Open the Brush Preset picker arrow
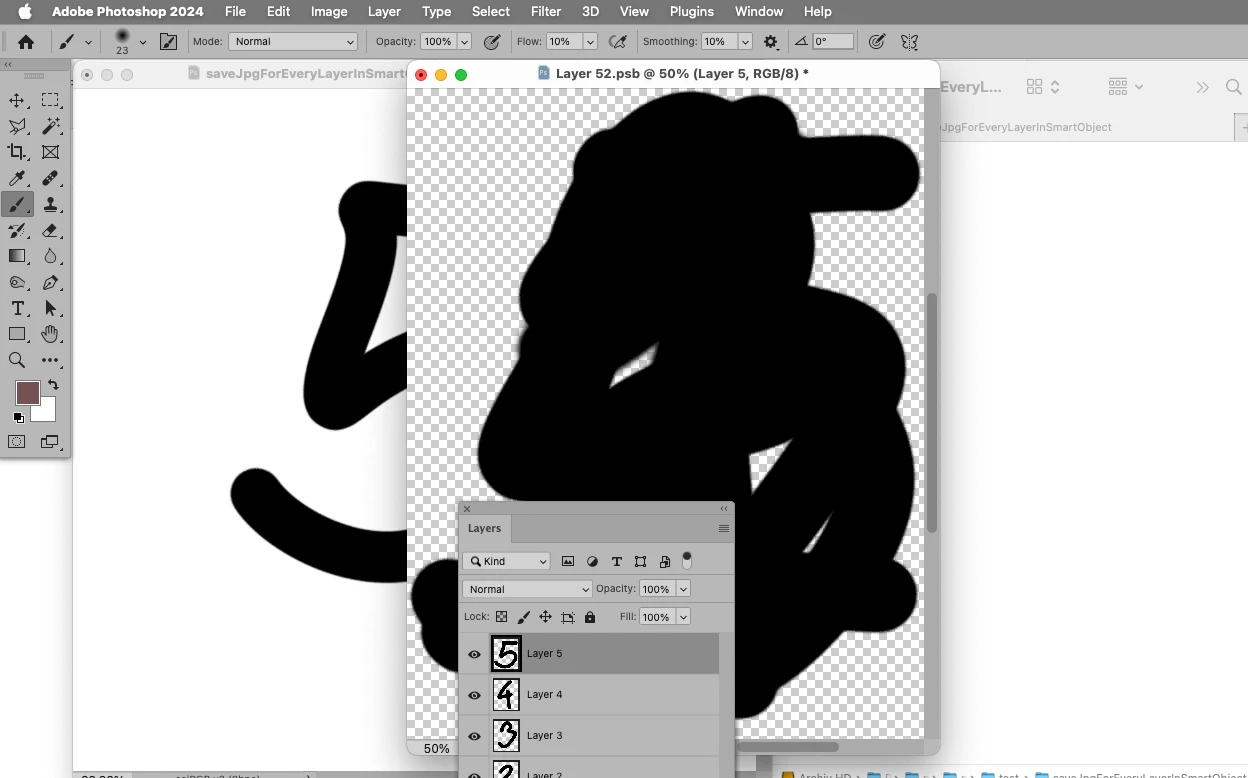 (x=143, y=42)
